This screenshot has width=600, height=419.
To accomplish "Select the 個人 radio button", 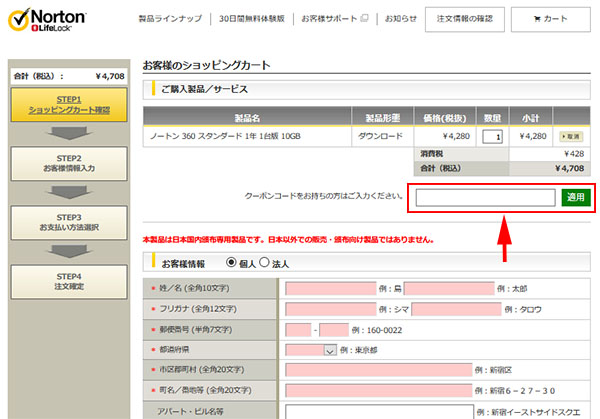I will (231, 262).
